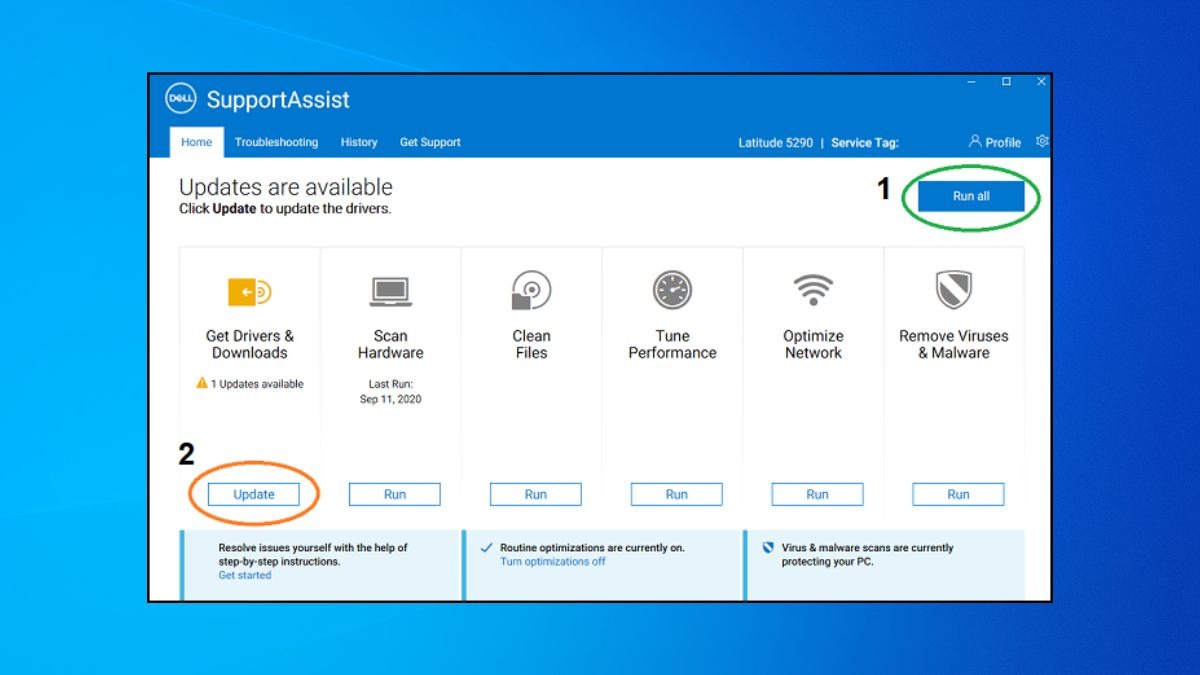The width and height of the screenshot is (1200, 675).
Task: Click Remove Viruses & Malware shield icon
Action: (954, 290)
